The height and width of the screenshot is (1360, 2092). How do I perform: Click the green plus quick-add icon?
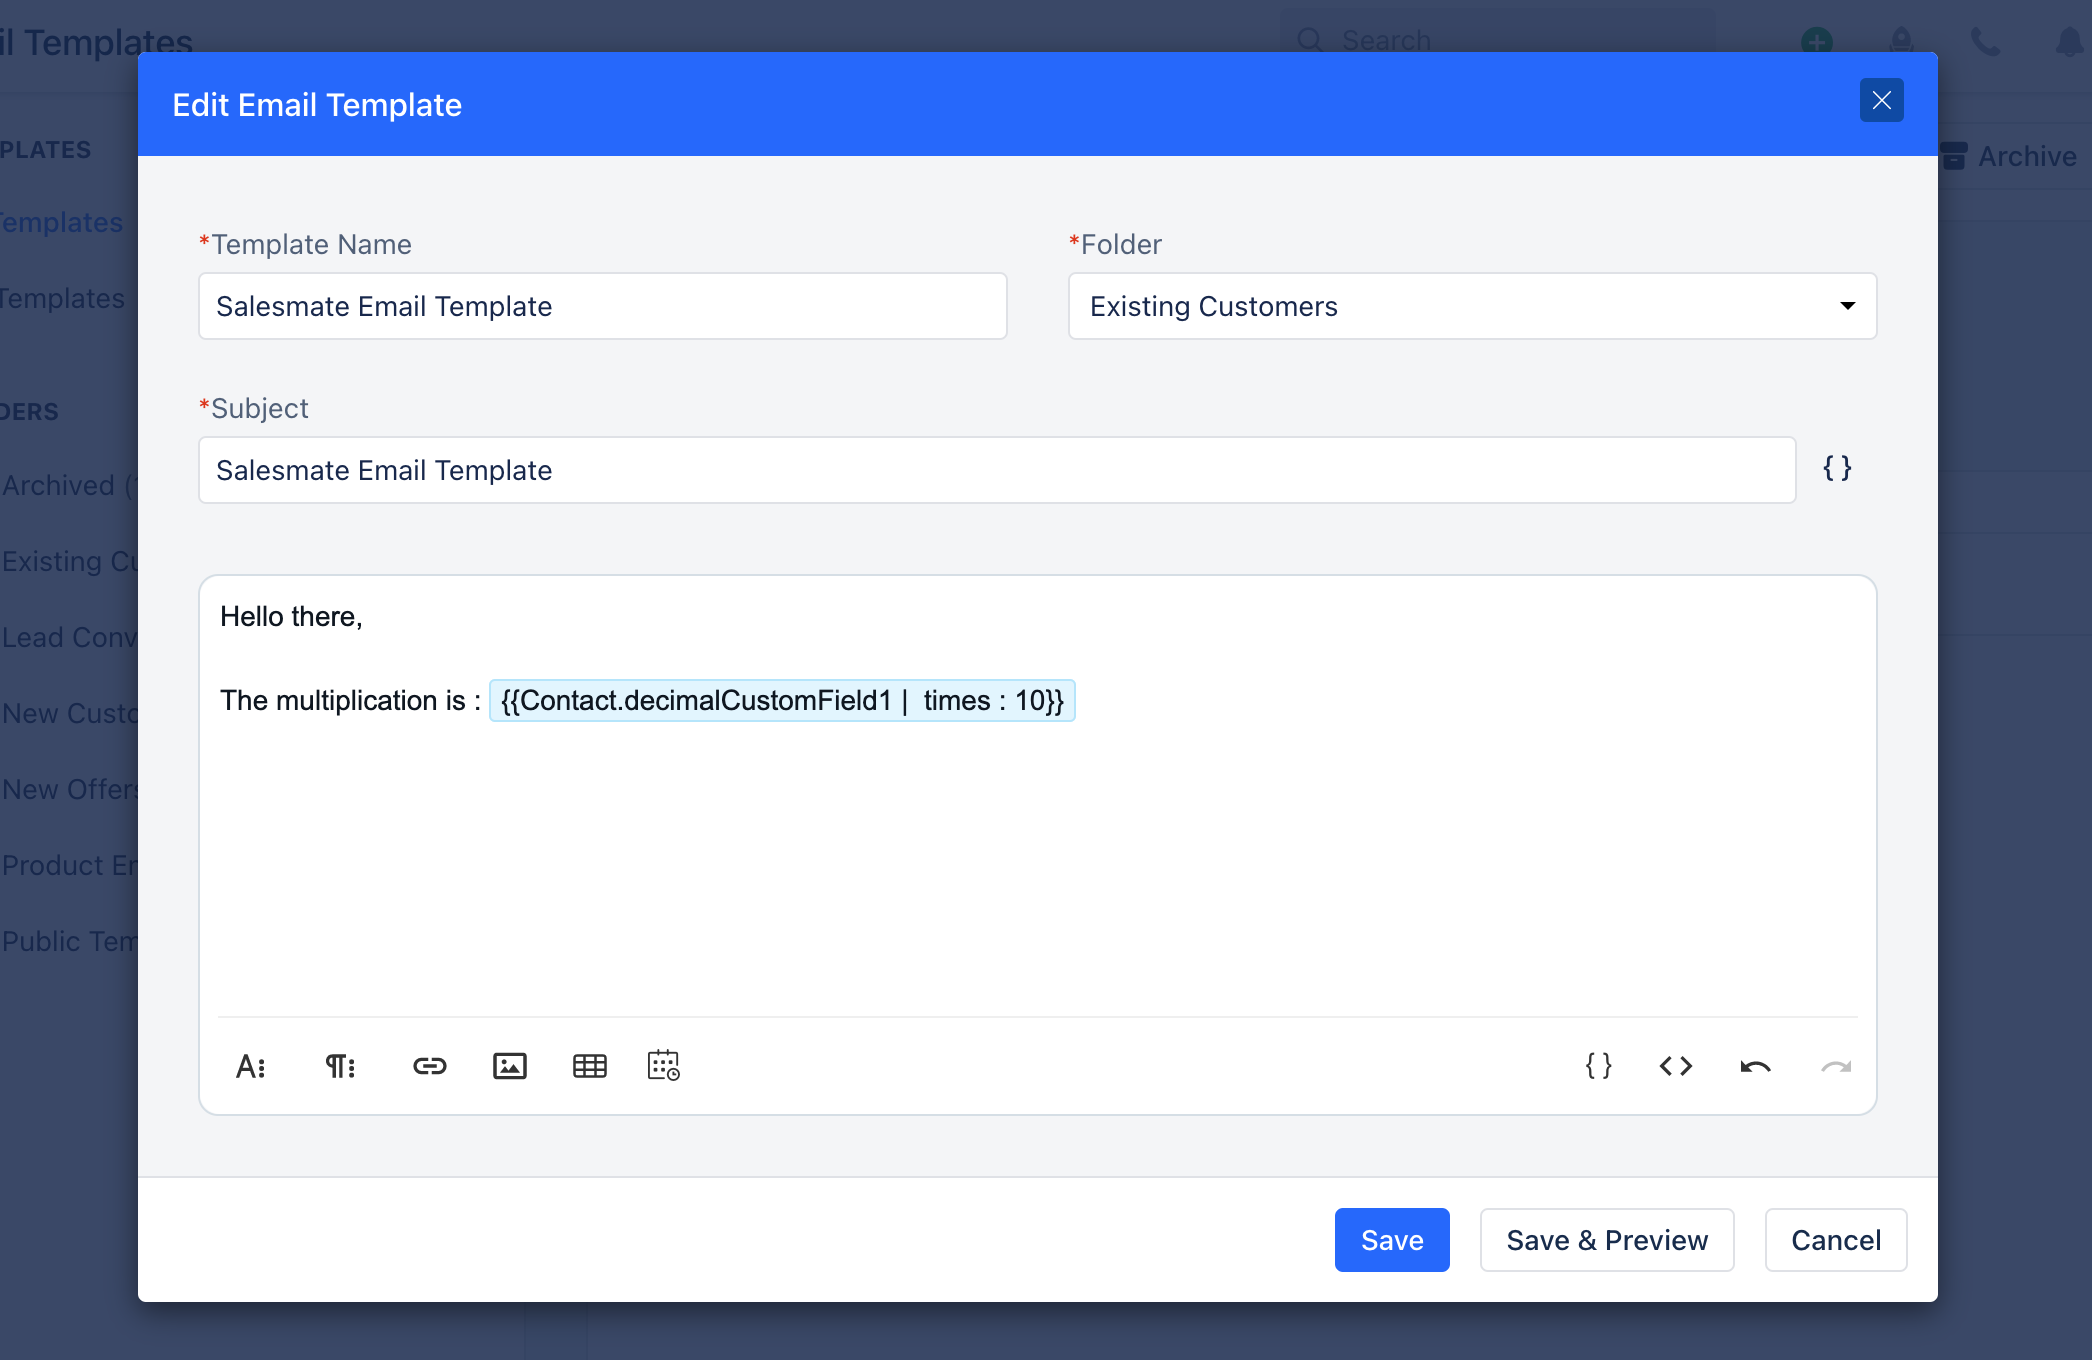click(x=1817, y=41)
